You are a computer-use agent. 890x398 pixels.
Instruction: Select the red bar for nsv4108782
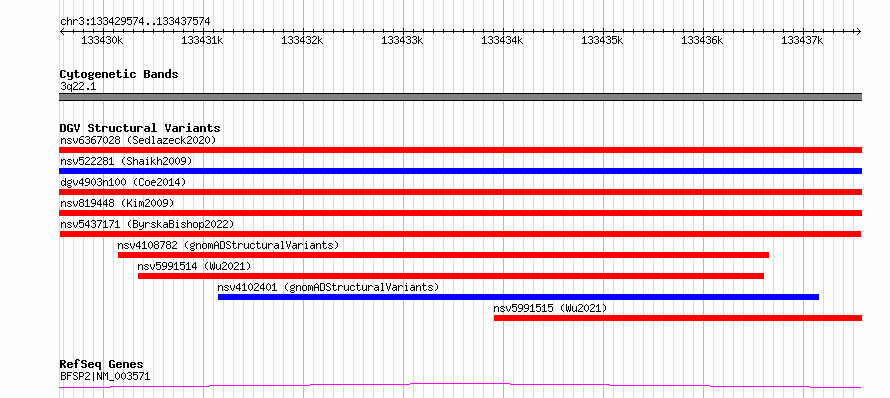pyautogui.click(x=443, y=255)
